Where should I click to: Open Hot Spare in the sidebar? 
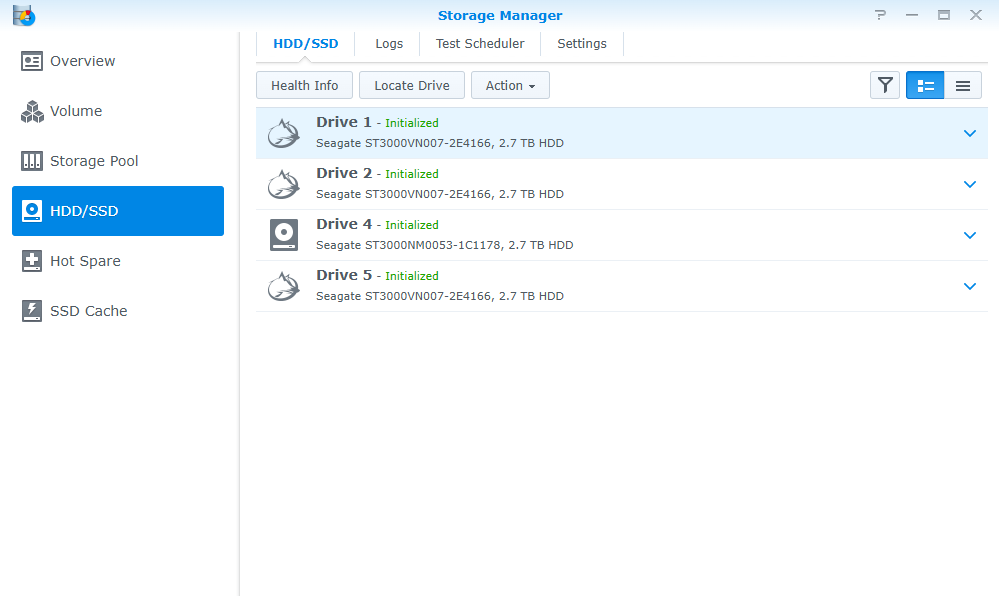point(118,261)
